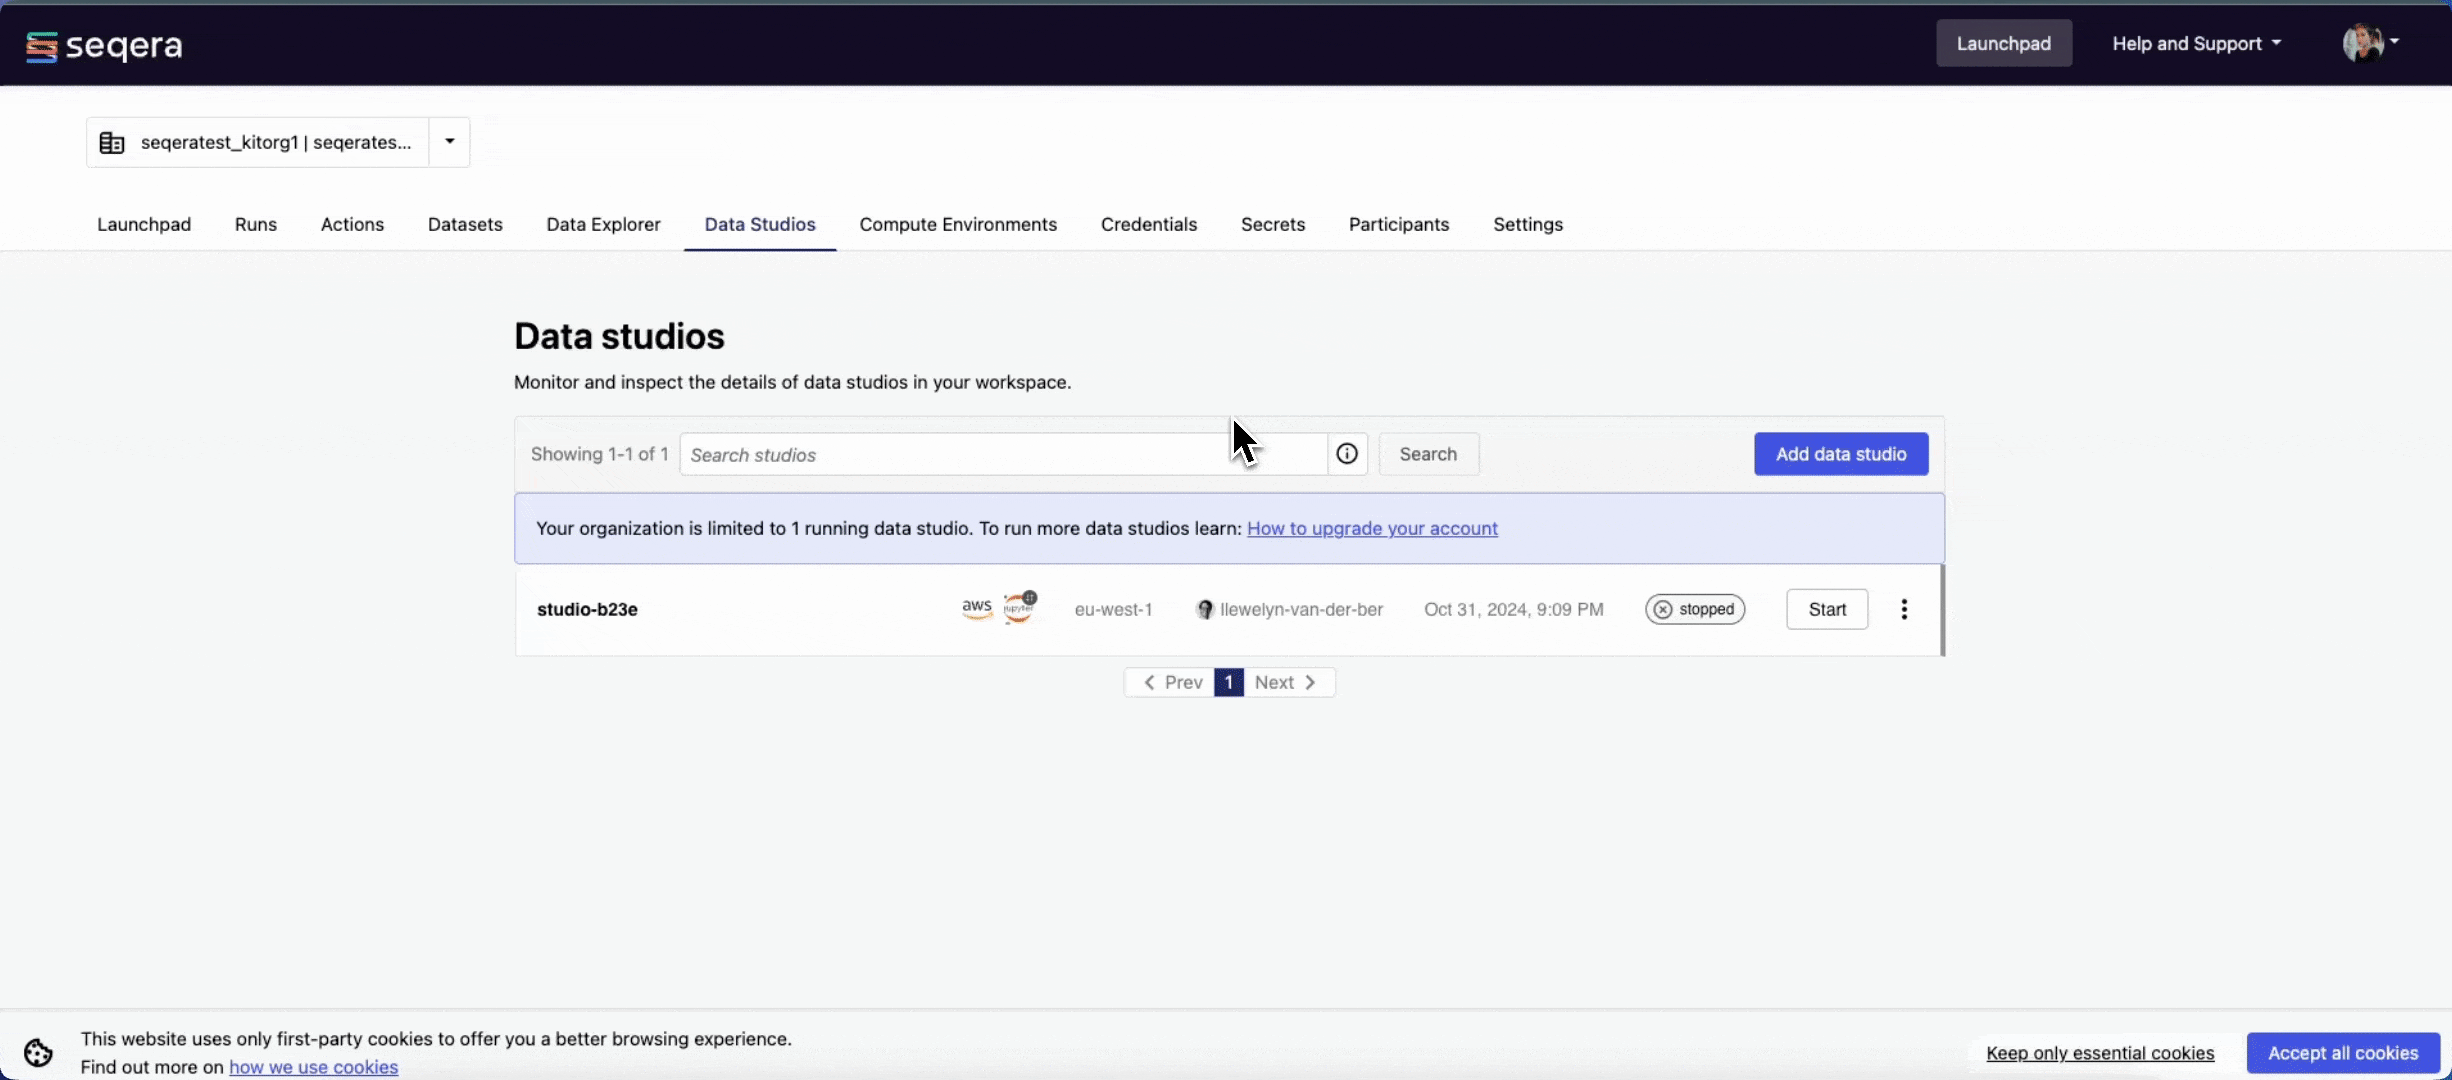Click the user profile avatar
The width and height of the screenshot is (2452, 1080).
[x=2364, y=43]
